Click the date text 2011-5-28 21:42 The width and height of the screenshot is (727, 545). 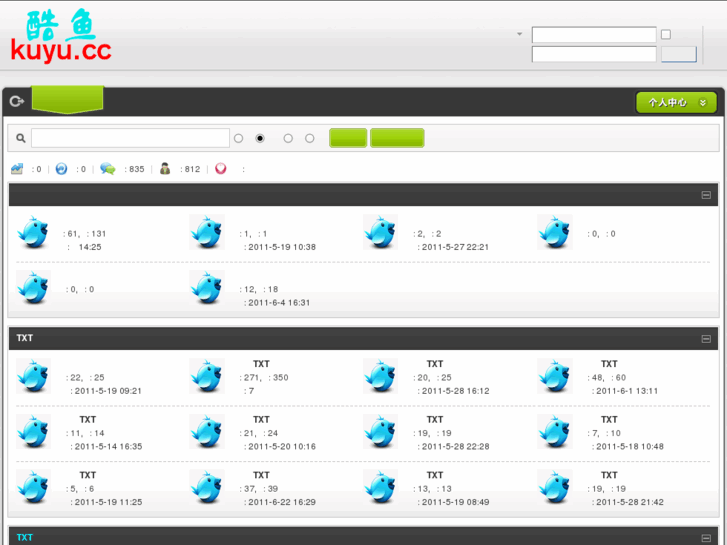coord(630,502)
